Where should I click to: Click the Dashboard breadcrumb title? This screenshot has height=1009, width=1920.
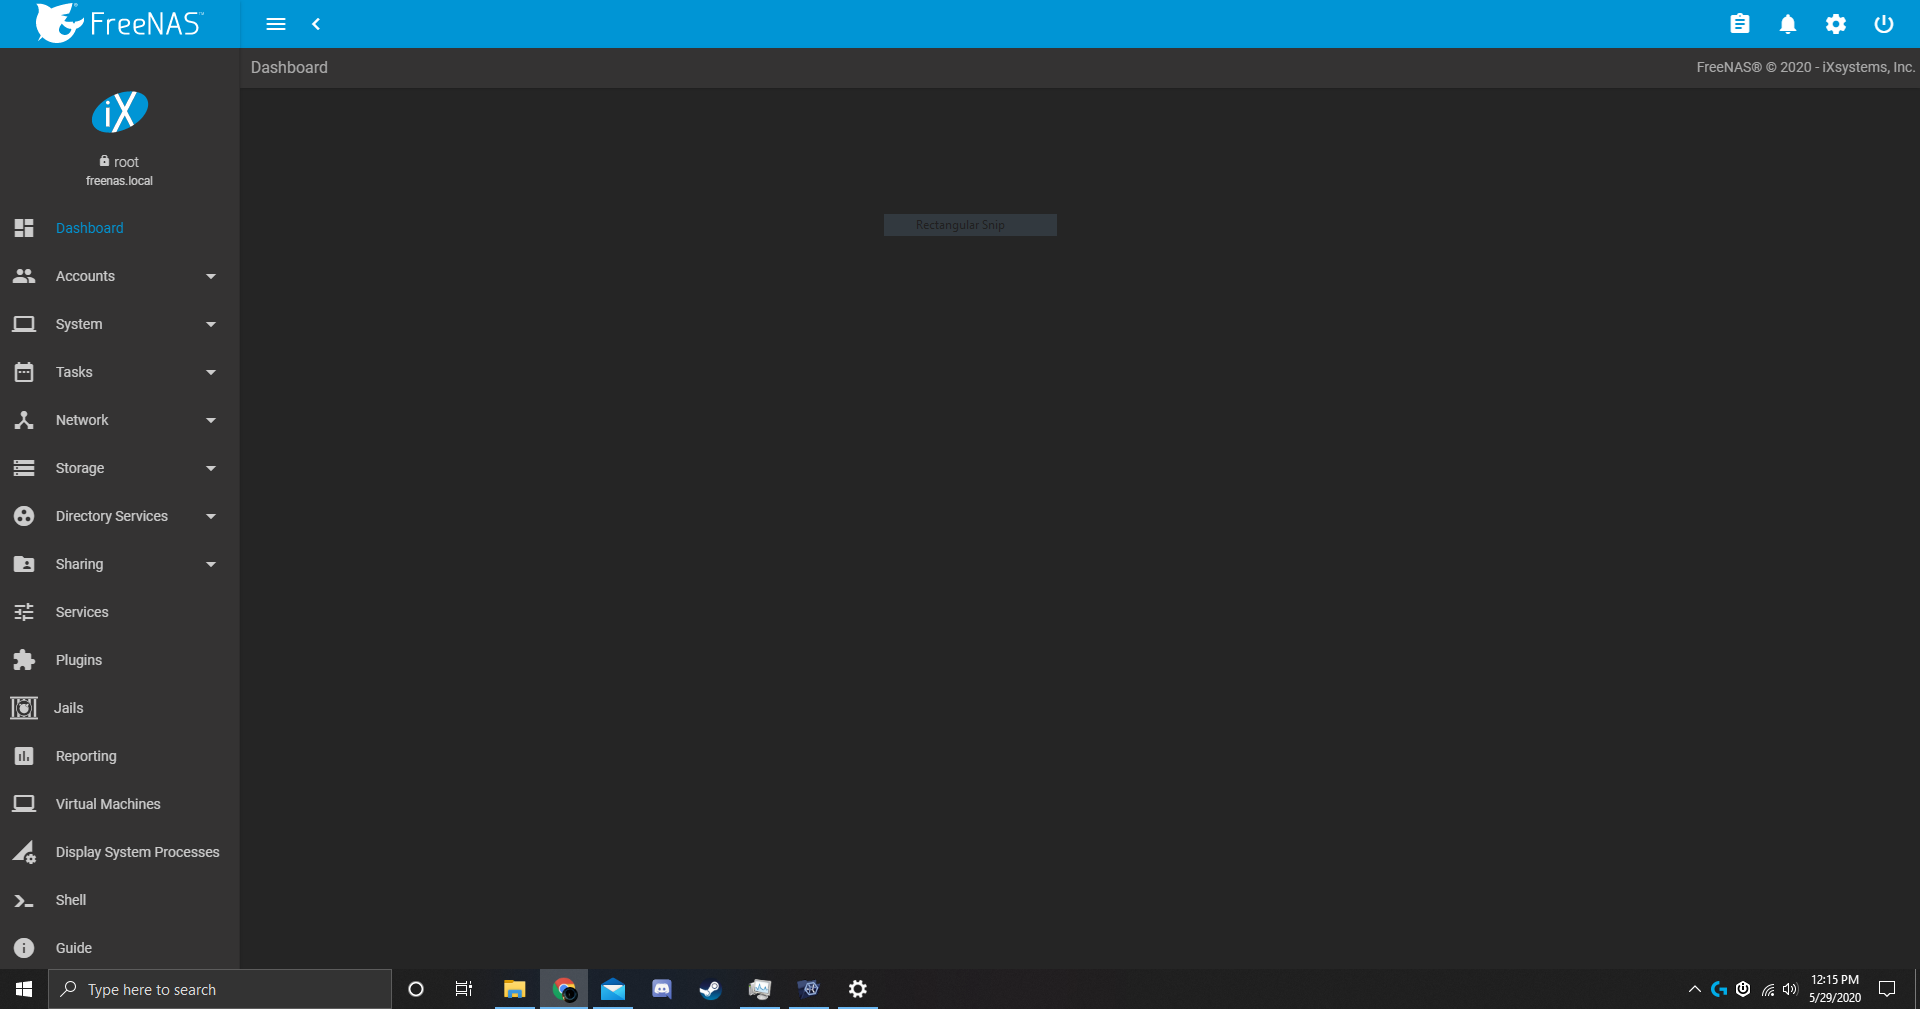click(x=289, y=67)
